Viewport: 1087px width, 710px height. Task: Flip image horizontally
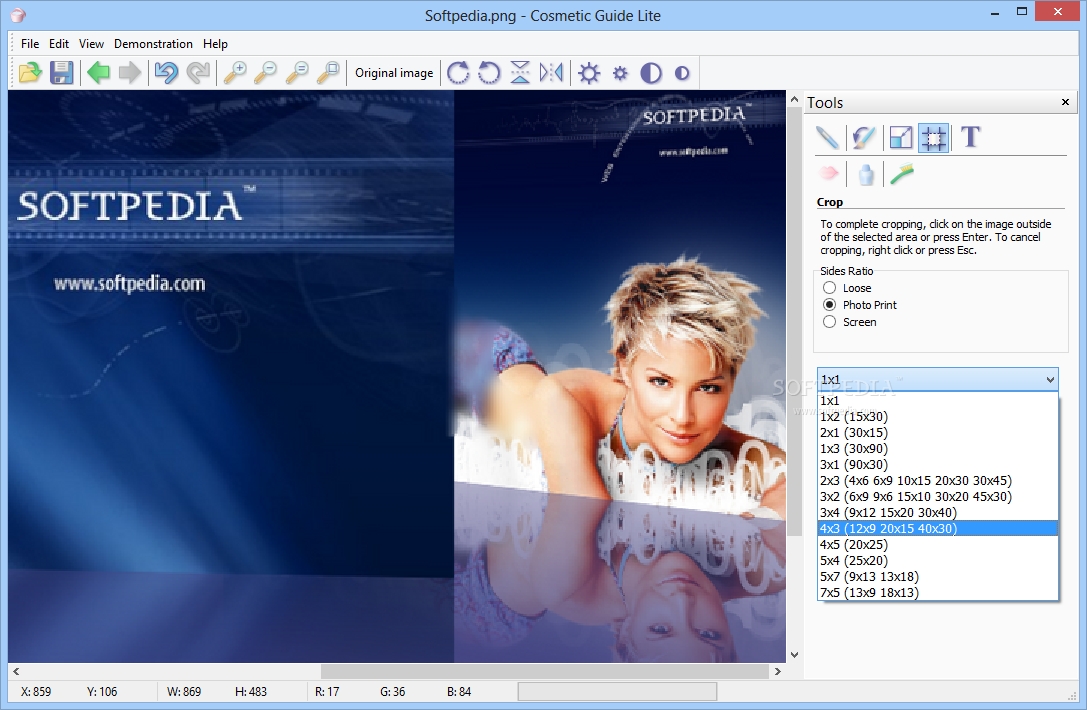(x=551, y=73)
